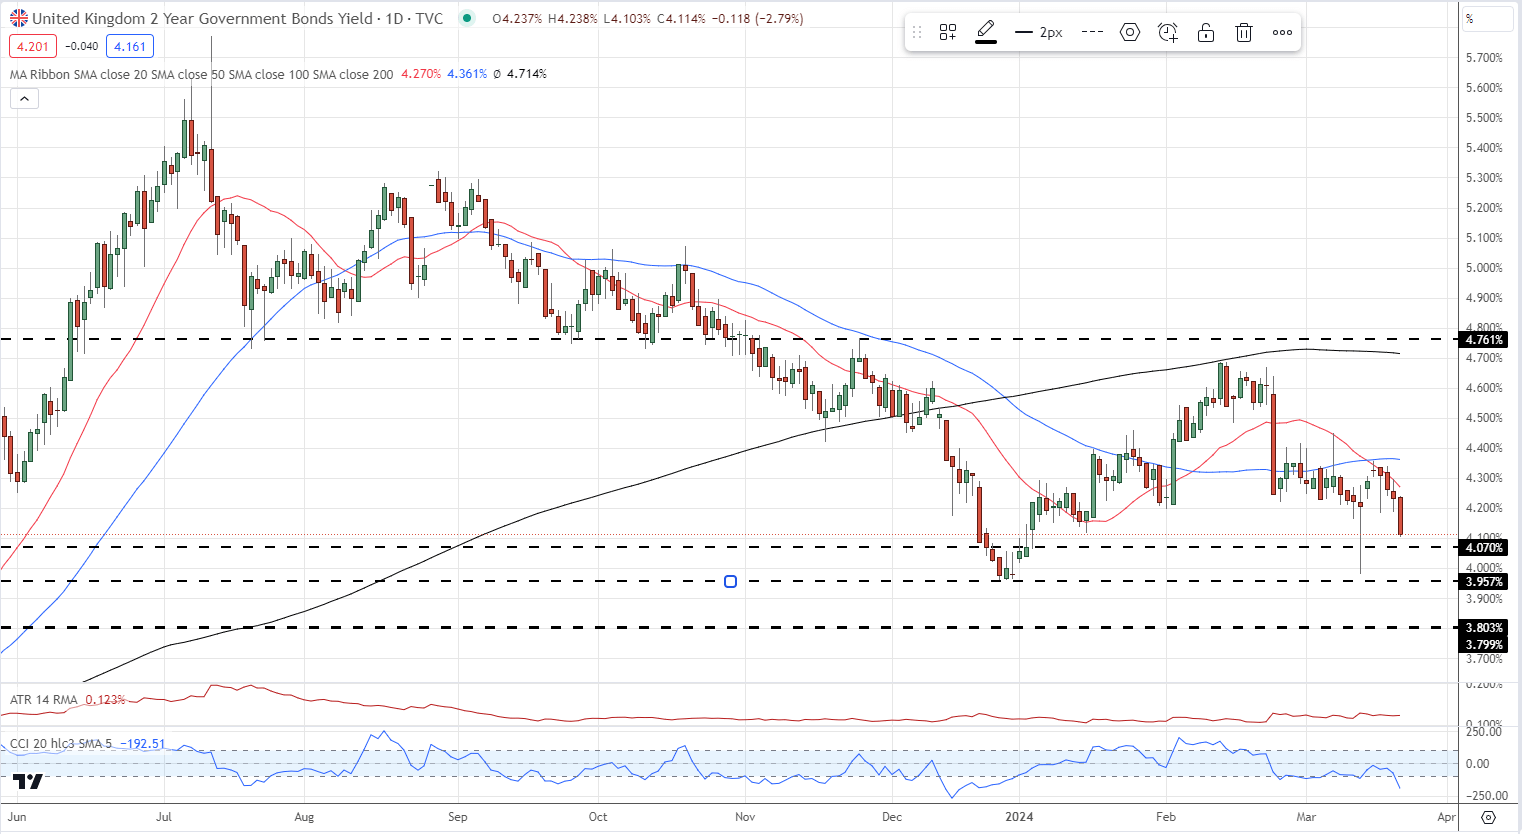This screenshot has width=1522, height=834.
Task: Collapse the indicator legend chevron
Action: coord(24,98)
